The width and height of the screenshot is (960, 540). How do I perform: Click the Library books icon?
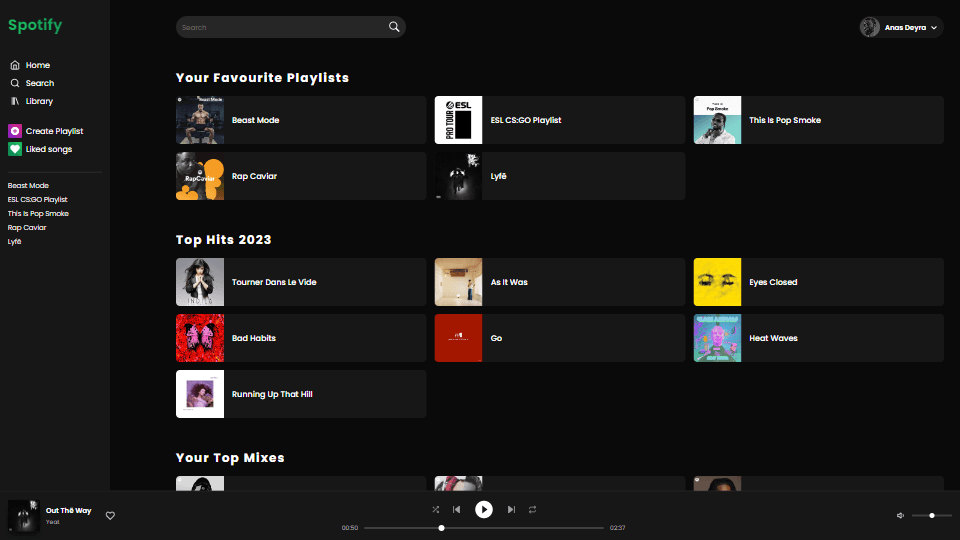point(15,101)
